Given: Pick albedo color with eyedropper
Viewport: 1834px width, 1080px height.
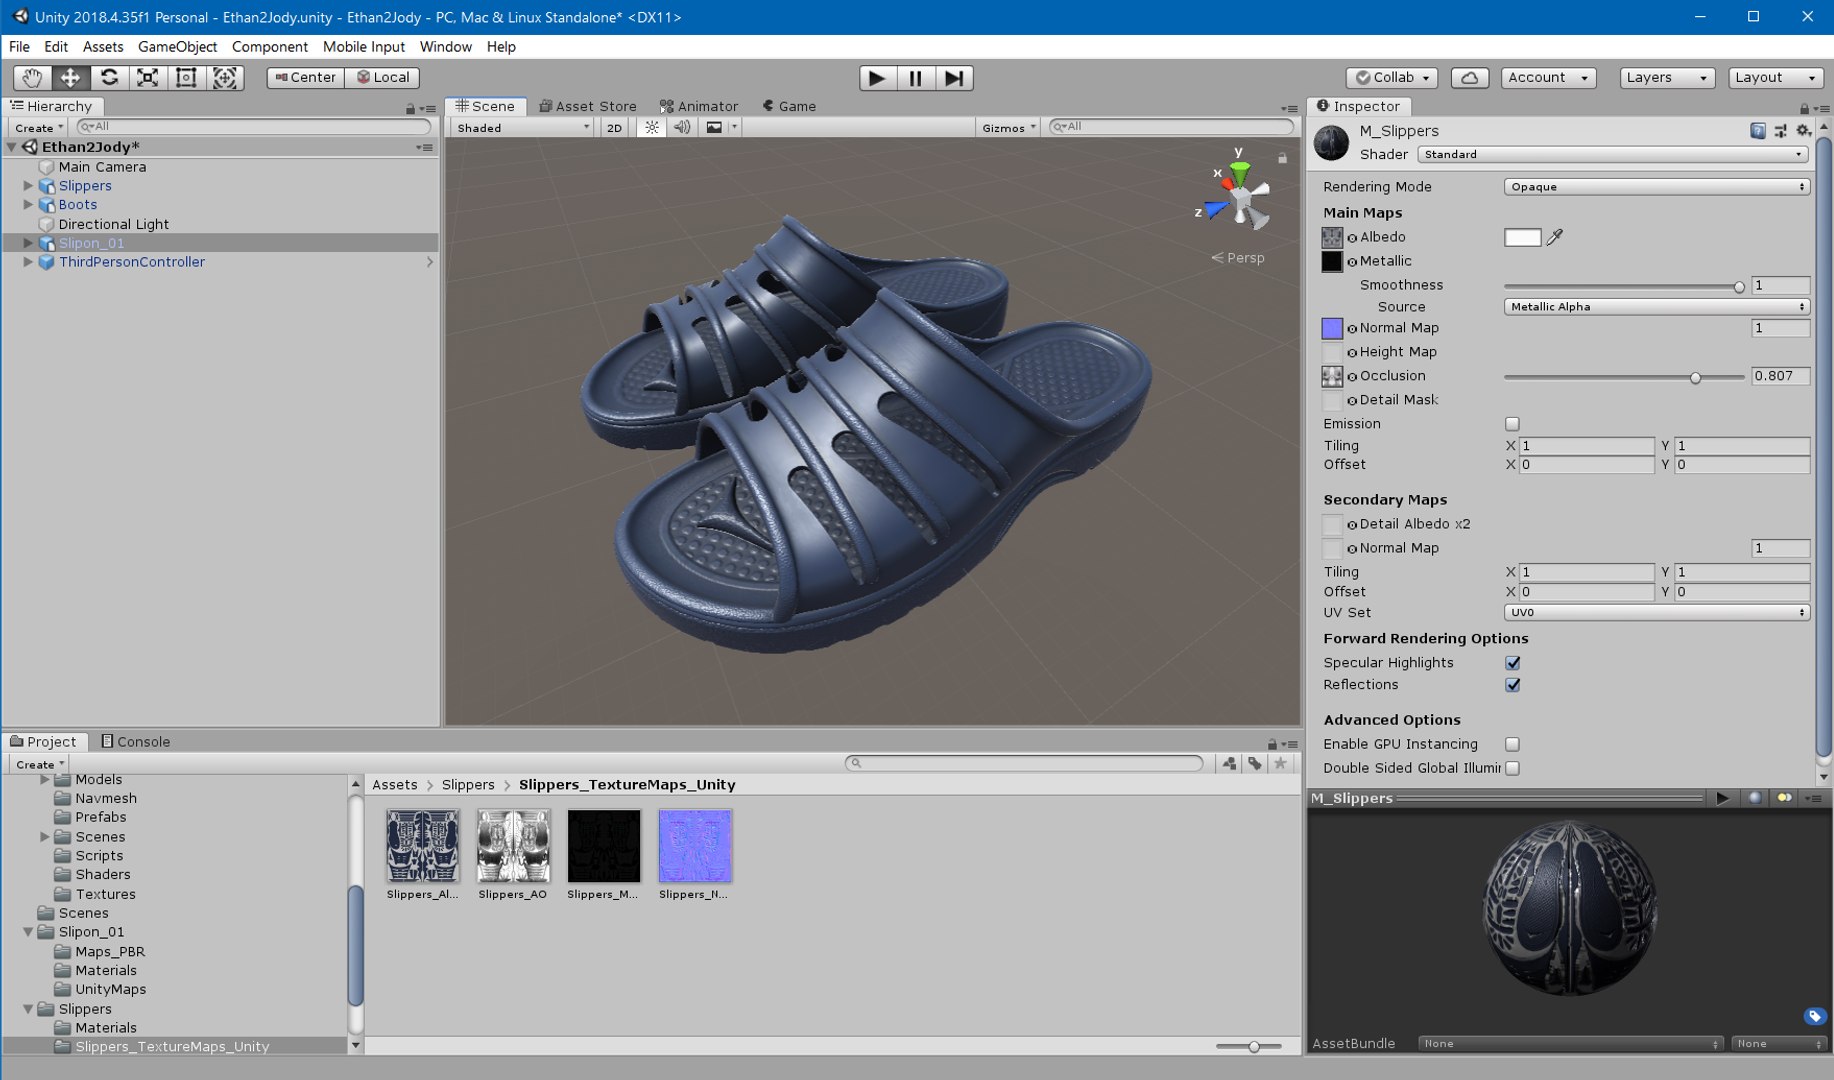Looking at the screenshot, I should [1554, 237].
